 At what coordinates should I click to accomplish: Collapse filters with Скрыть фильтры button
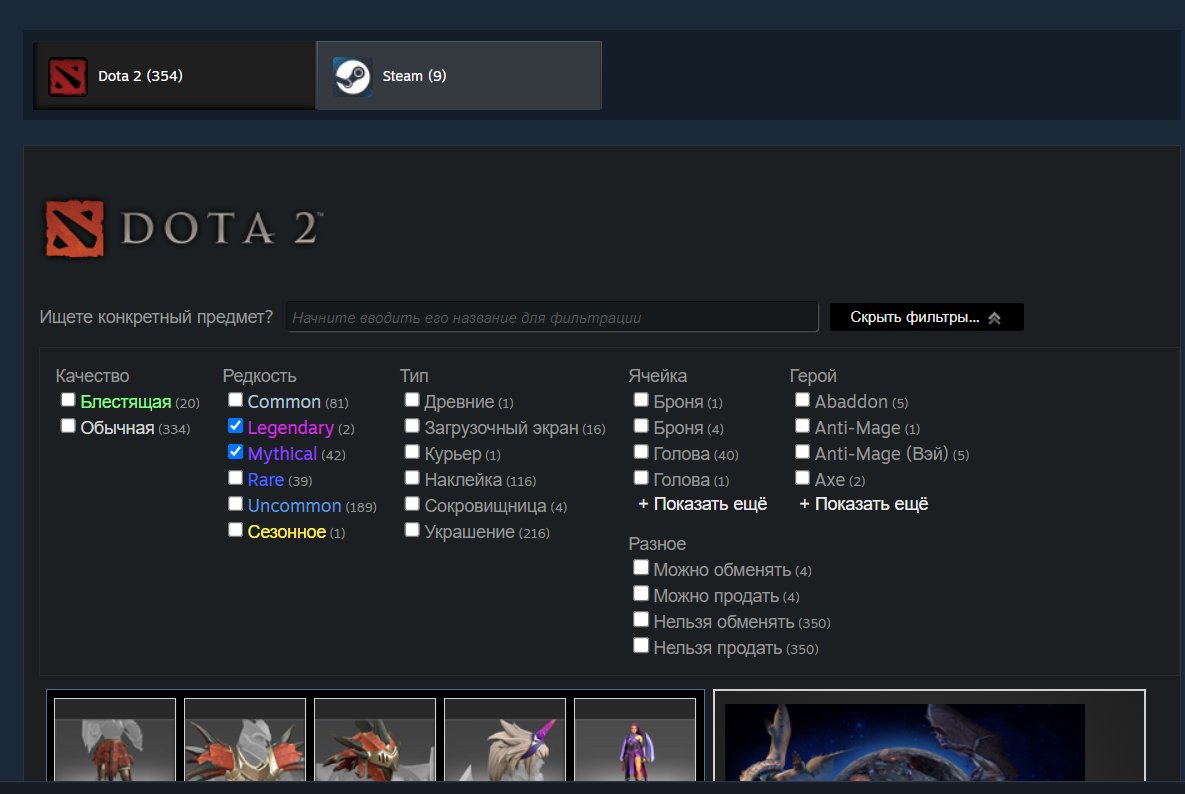pos(926,317)
